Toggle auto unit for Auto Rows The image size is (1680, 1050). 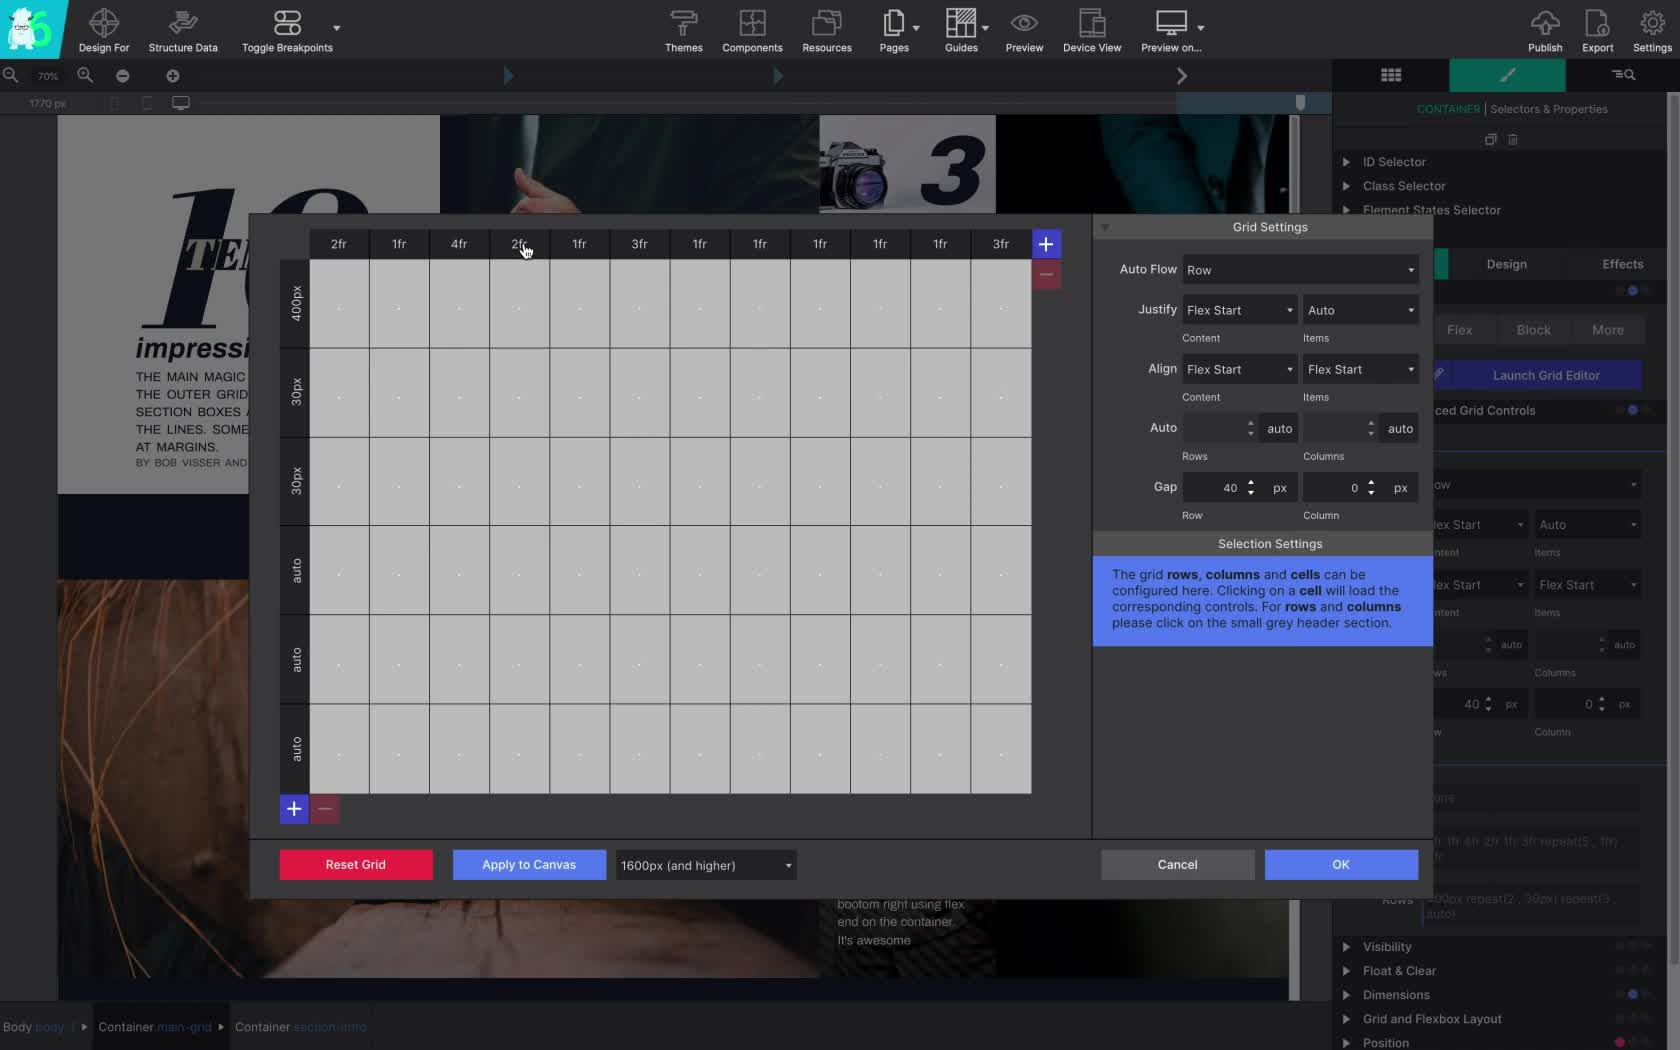tap(1279, 428)
